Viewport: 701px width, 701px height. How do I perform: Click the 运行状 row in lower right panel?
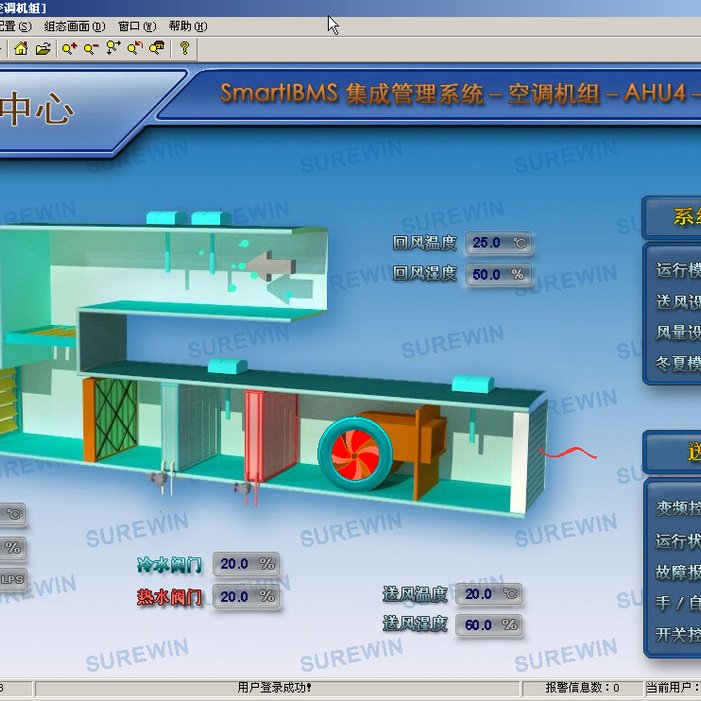tap(678, 541)
